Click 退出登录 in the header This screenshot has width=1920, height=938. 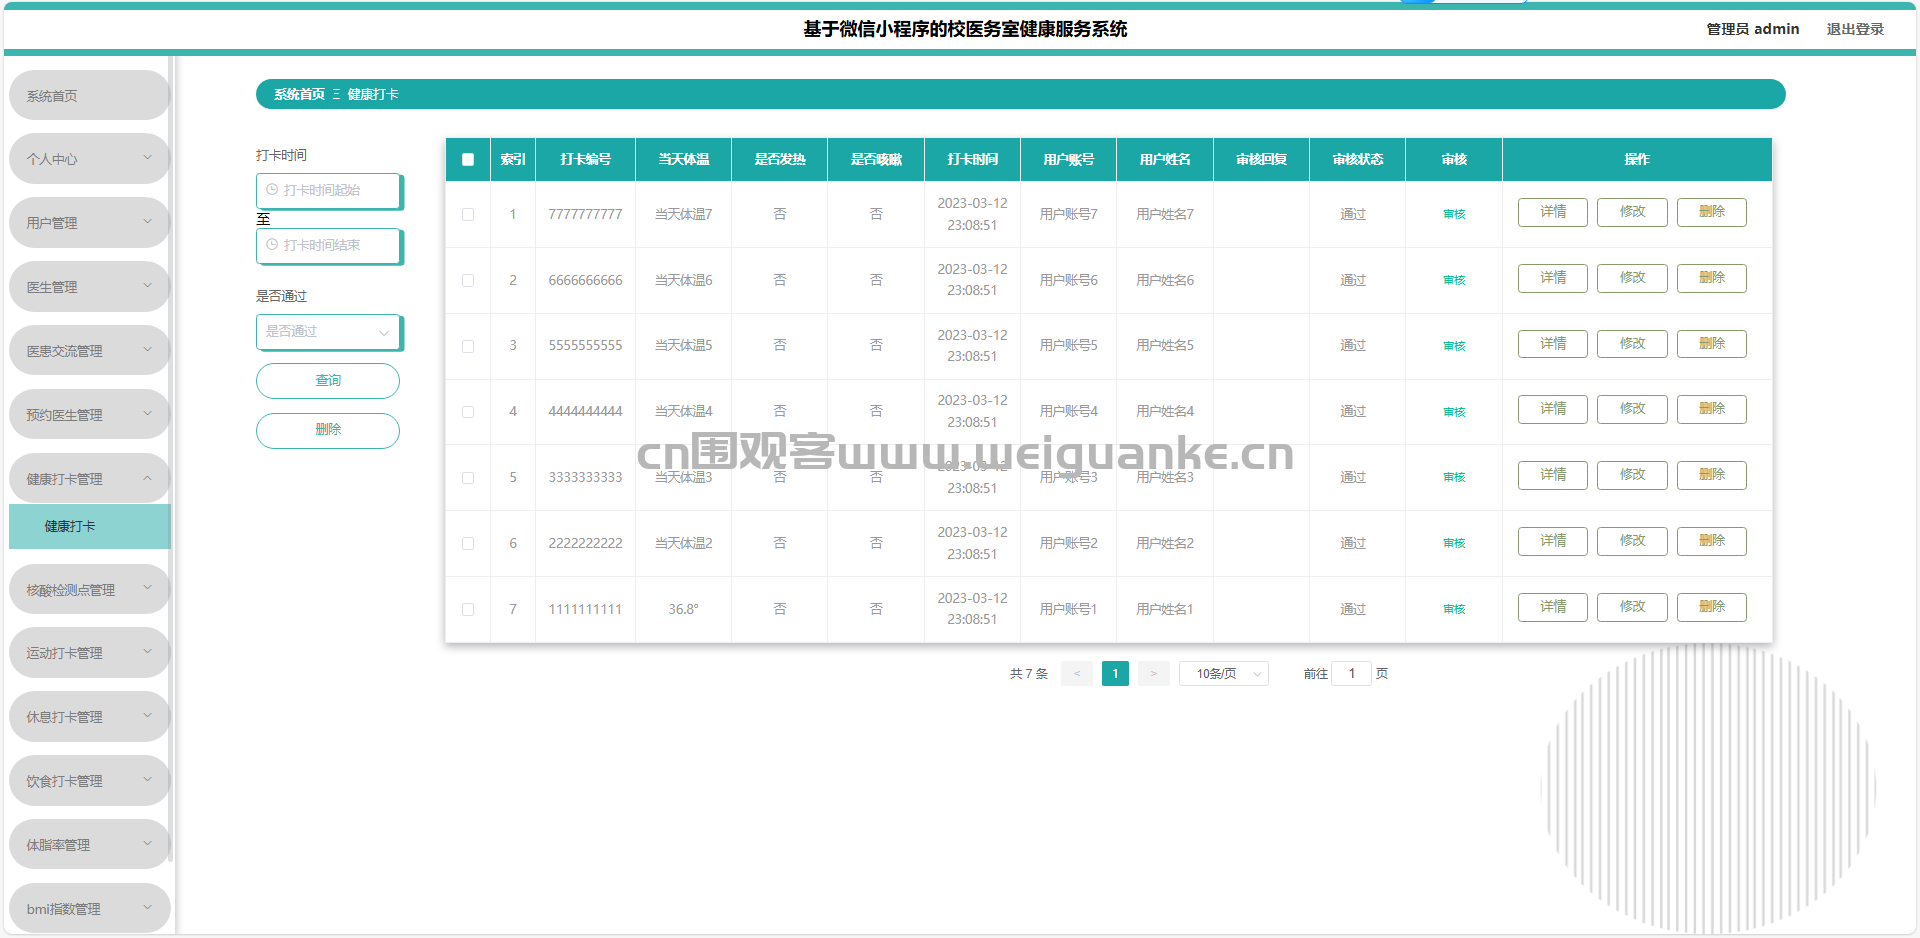click(1855, 29)
